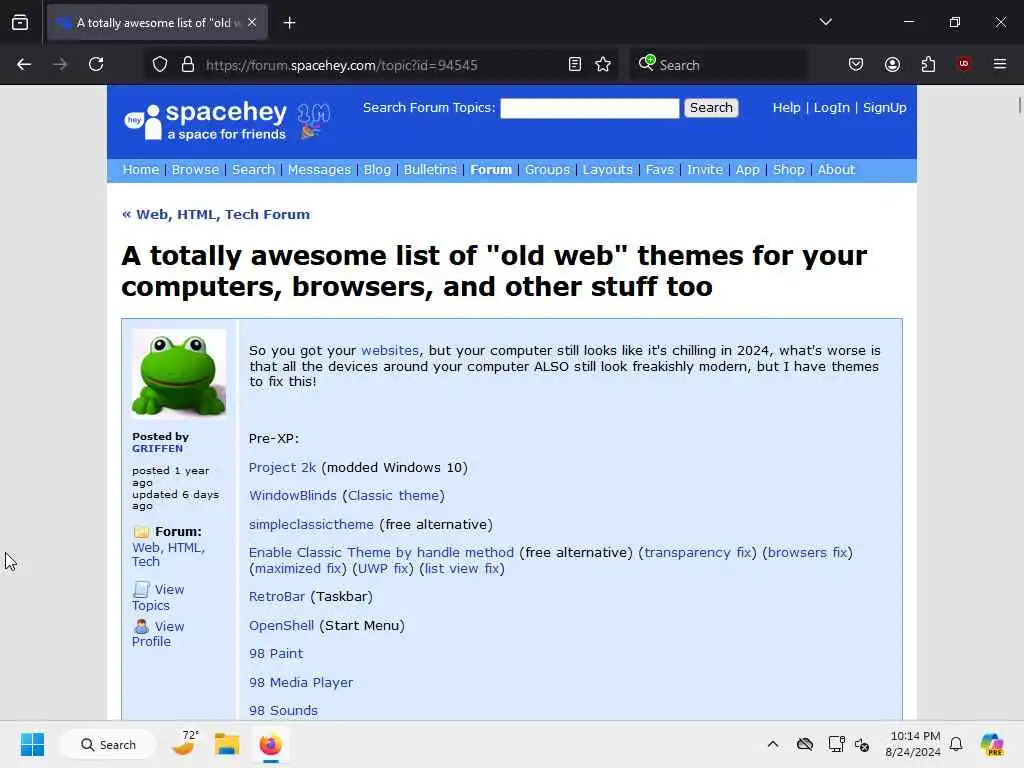Open Bulletins in the nav bar
The image size is (1024, 768).
pos(430,170)
